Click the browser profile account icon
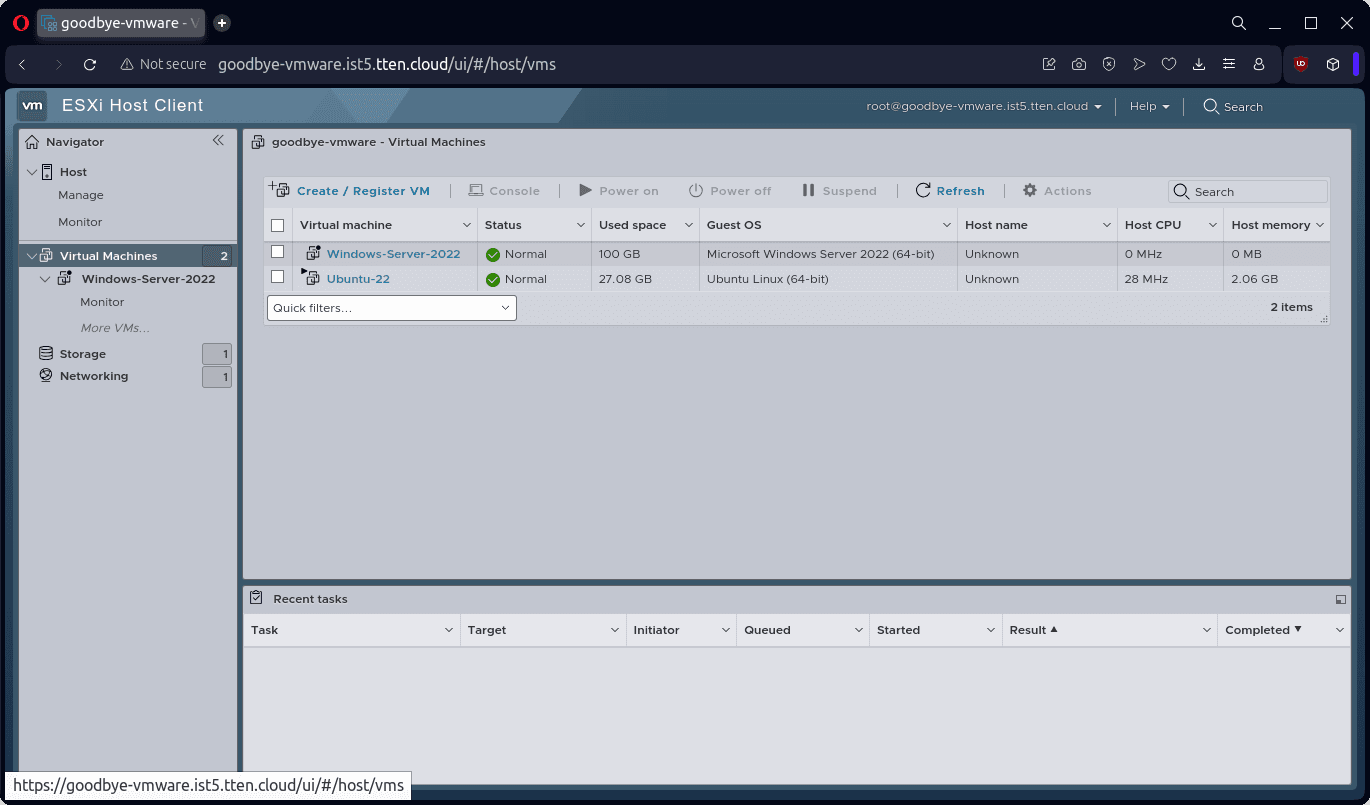This screenshot has width=1370, height=805. point(1259,64)
